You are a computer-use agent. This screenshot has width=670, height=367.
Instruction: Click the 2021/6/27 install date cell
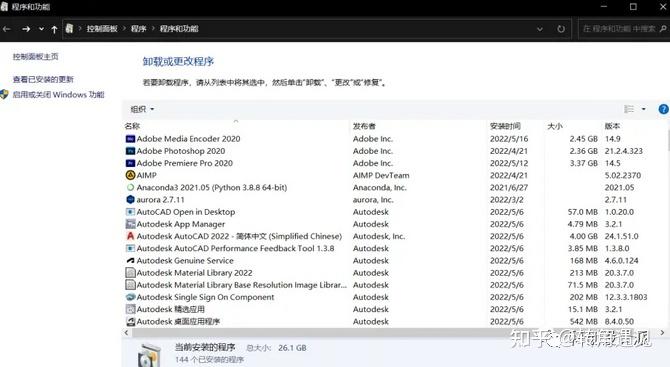(x=509, y=187)
